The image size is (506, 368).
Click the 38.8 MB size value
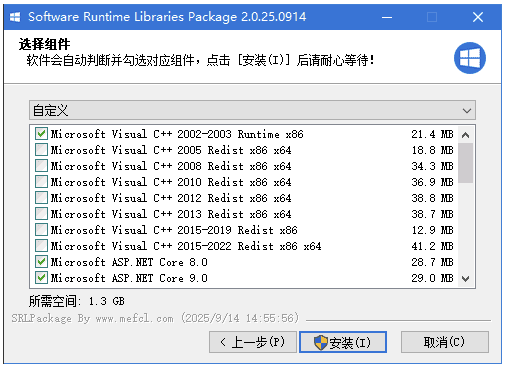pos(432,198)
